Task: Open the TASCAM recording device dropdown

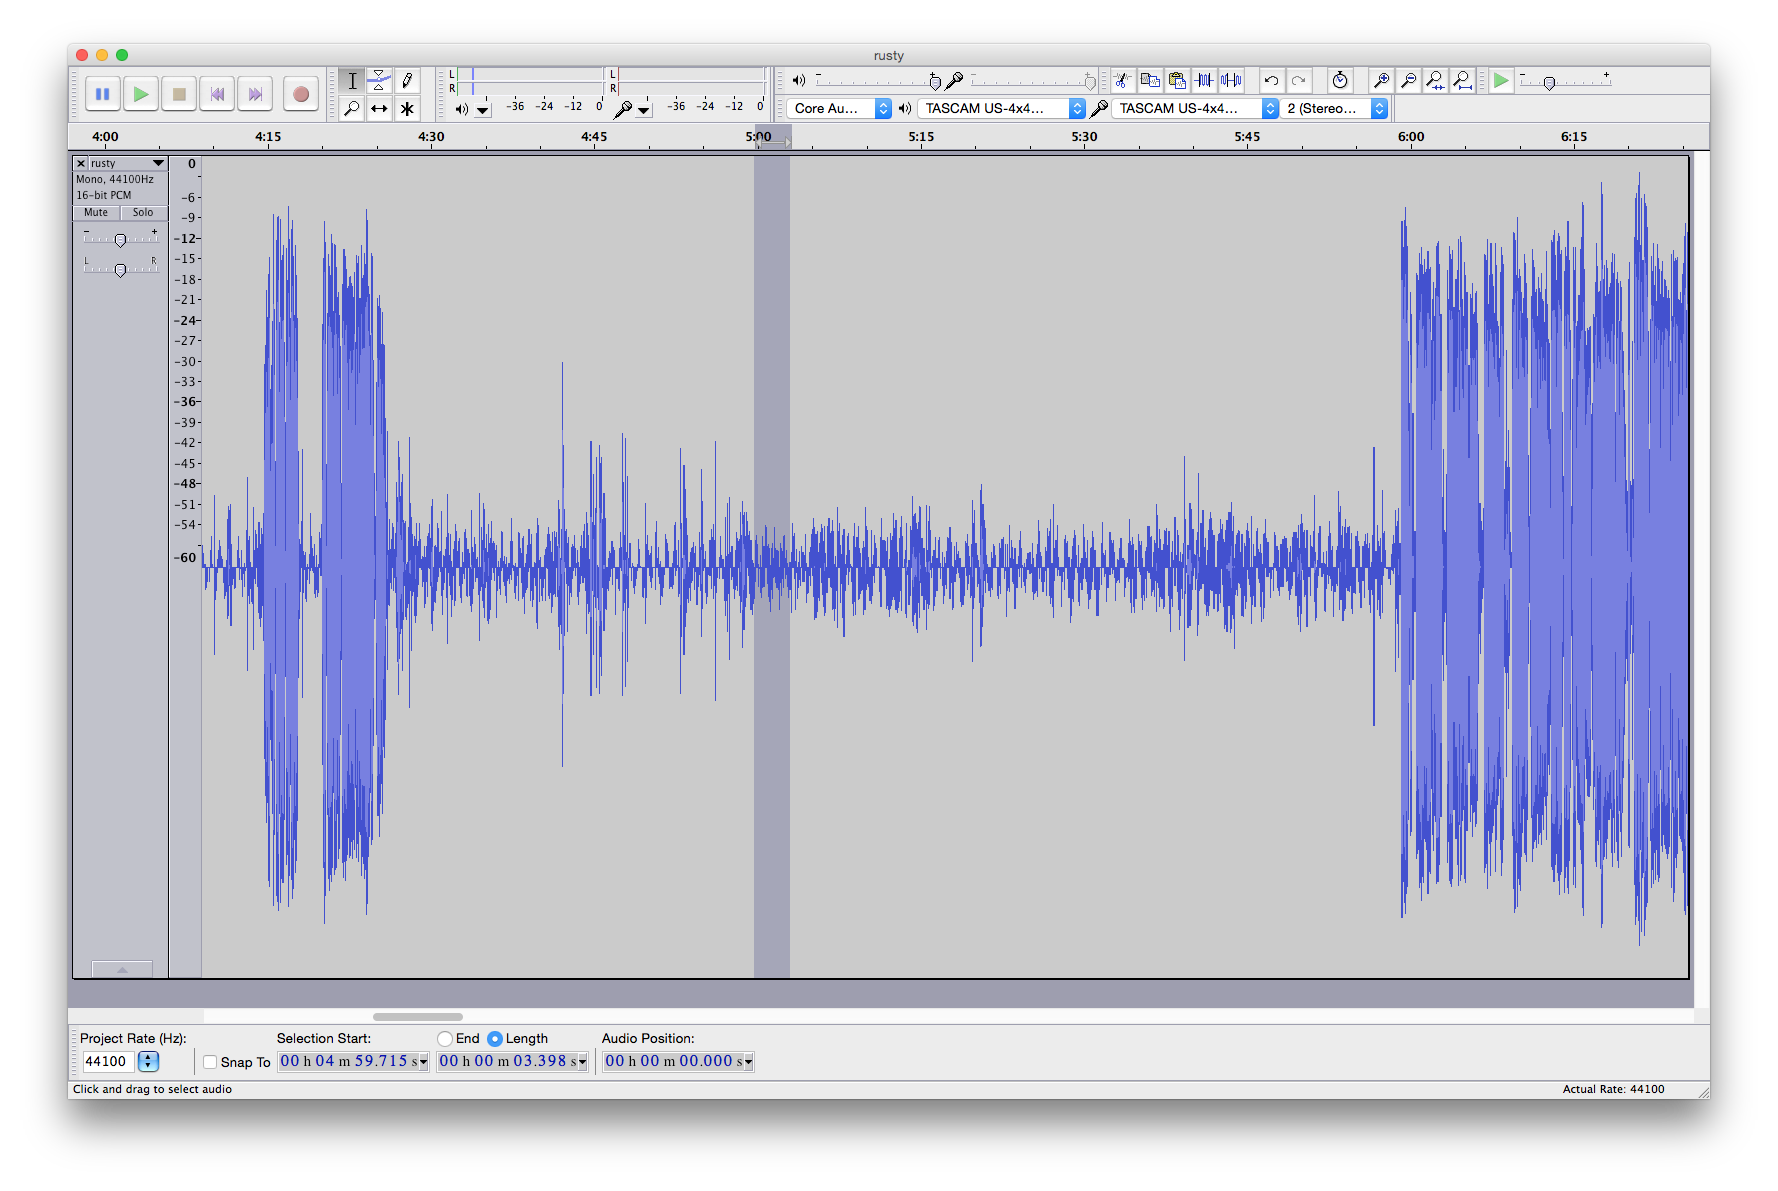Action: [x=1196, y=108]
